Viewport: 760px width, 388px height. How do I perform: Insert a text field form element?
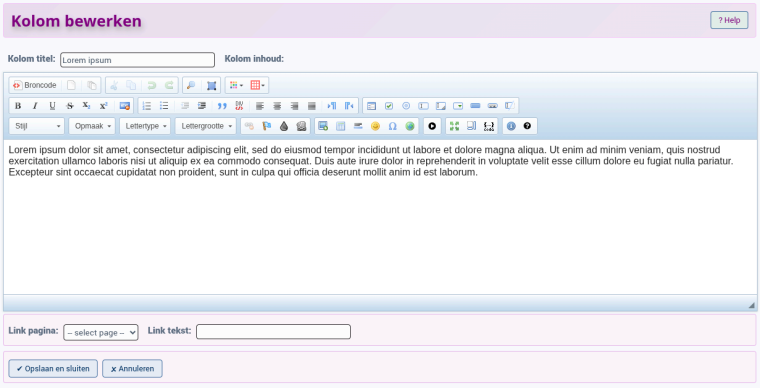click(424, 106)
